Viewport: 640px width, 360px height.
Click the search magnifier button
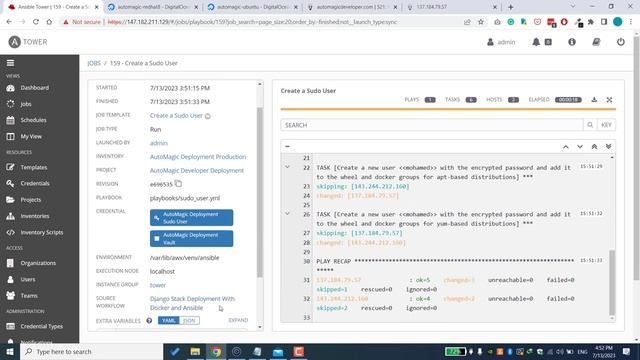[x=590, y=125]
